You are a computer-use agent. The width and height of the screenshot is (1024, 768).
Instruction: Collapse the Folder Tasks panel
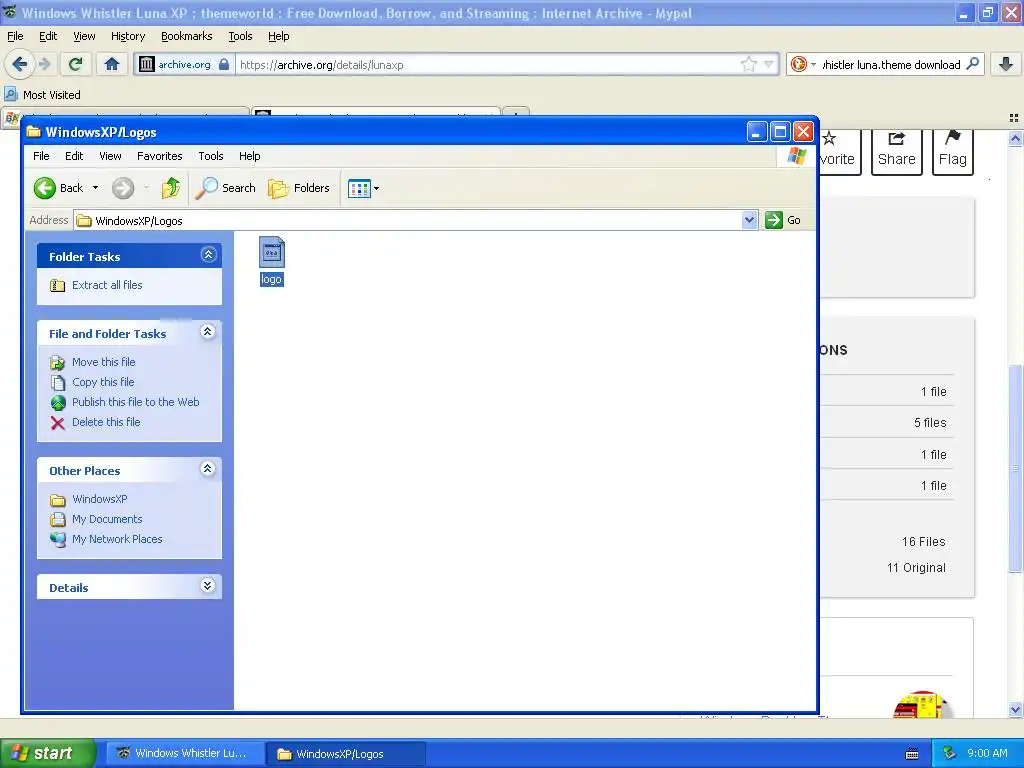point(208,255)
